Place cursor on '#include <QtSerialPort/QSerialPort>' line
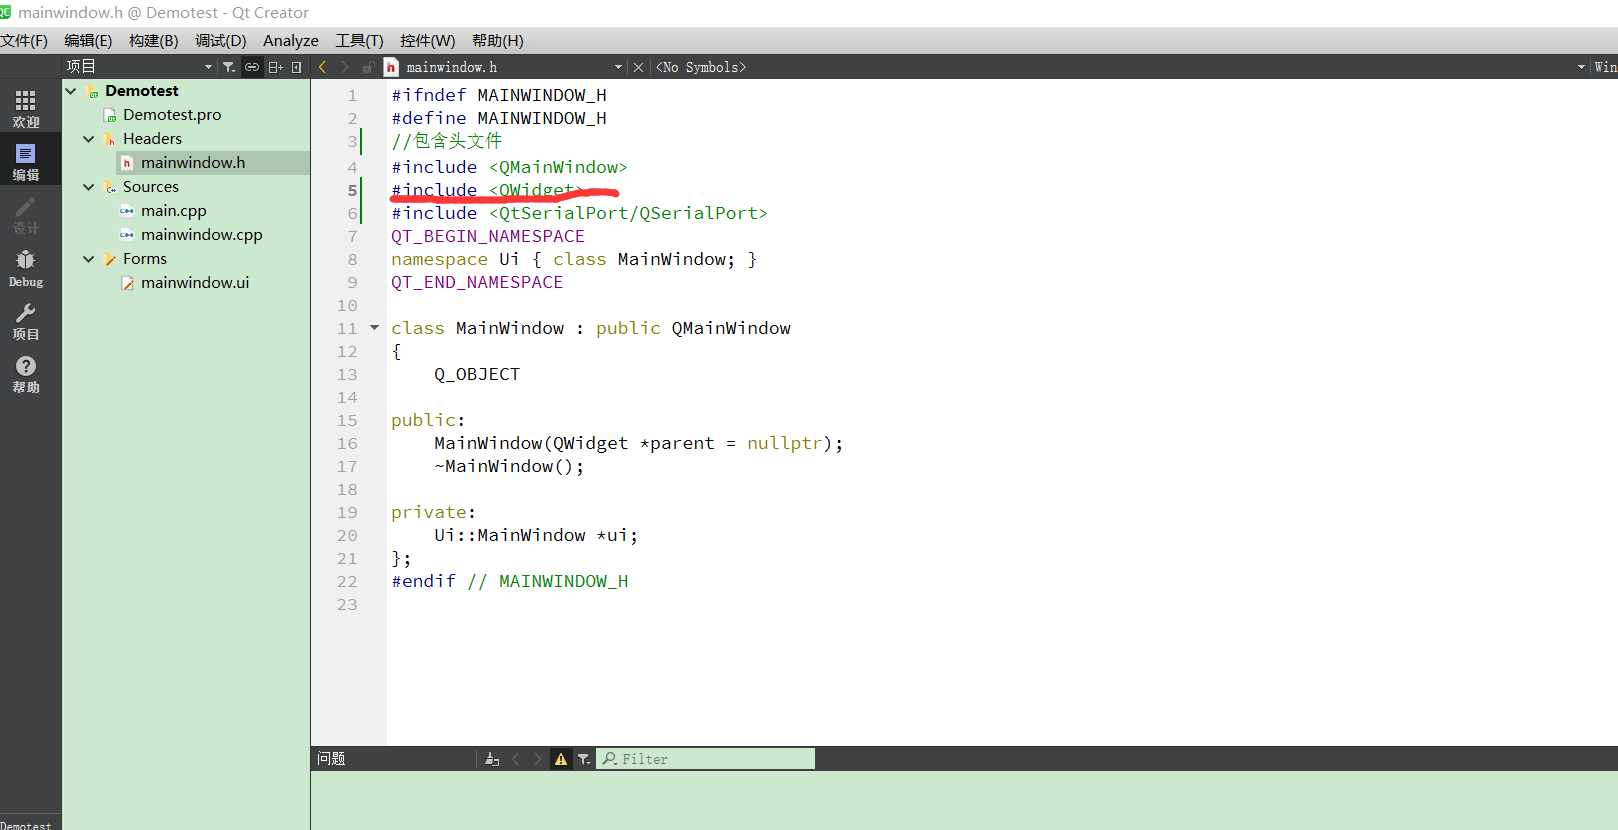This screenshot has height=830, width=1618. pos(579,213)
